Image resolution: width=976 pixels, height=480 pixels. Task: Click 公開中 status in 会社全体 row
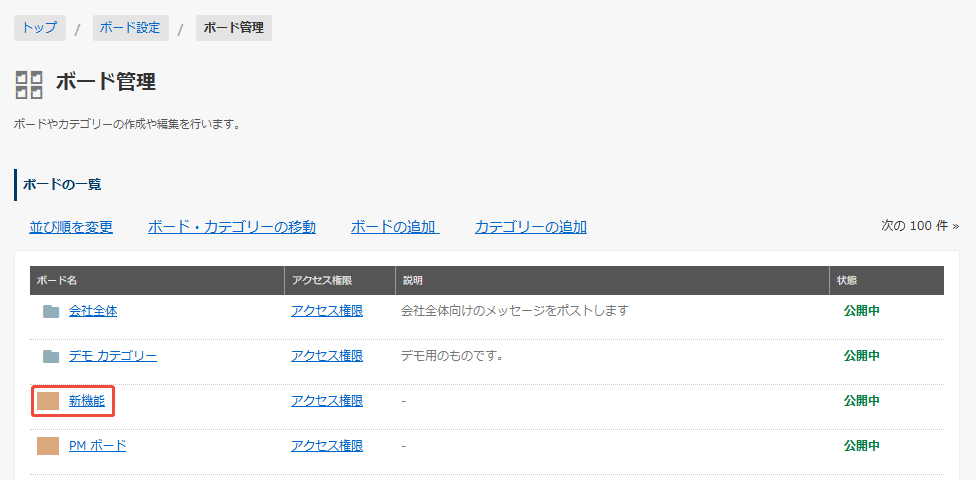[x=861, y=311]
